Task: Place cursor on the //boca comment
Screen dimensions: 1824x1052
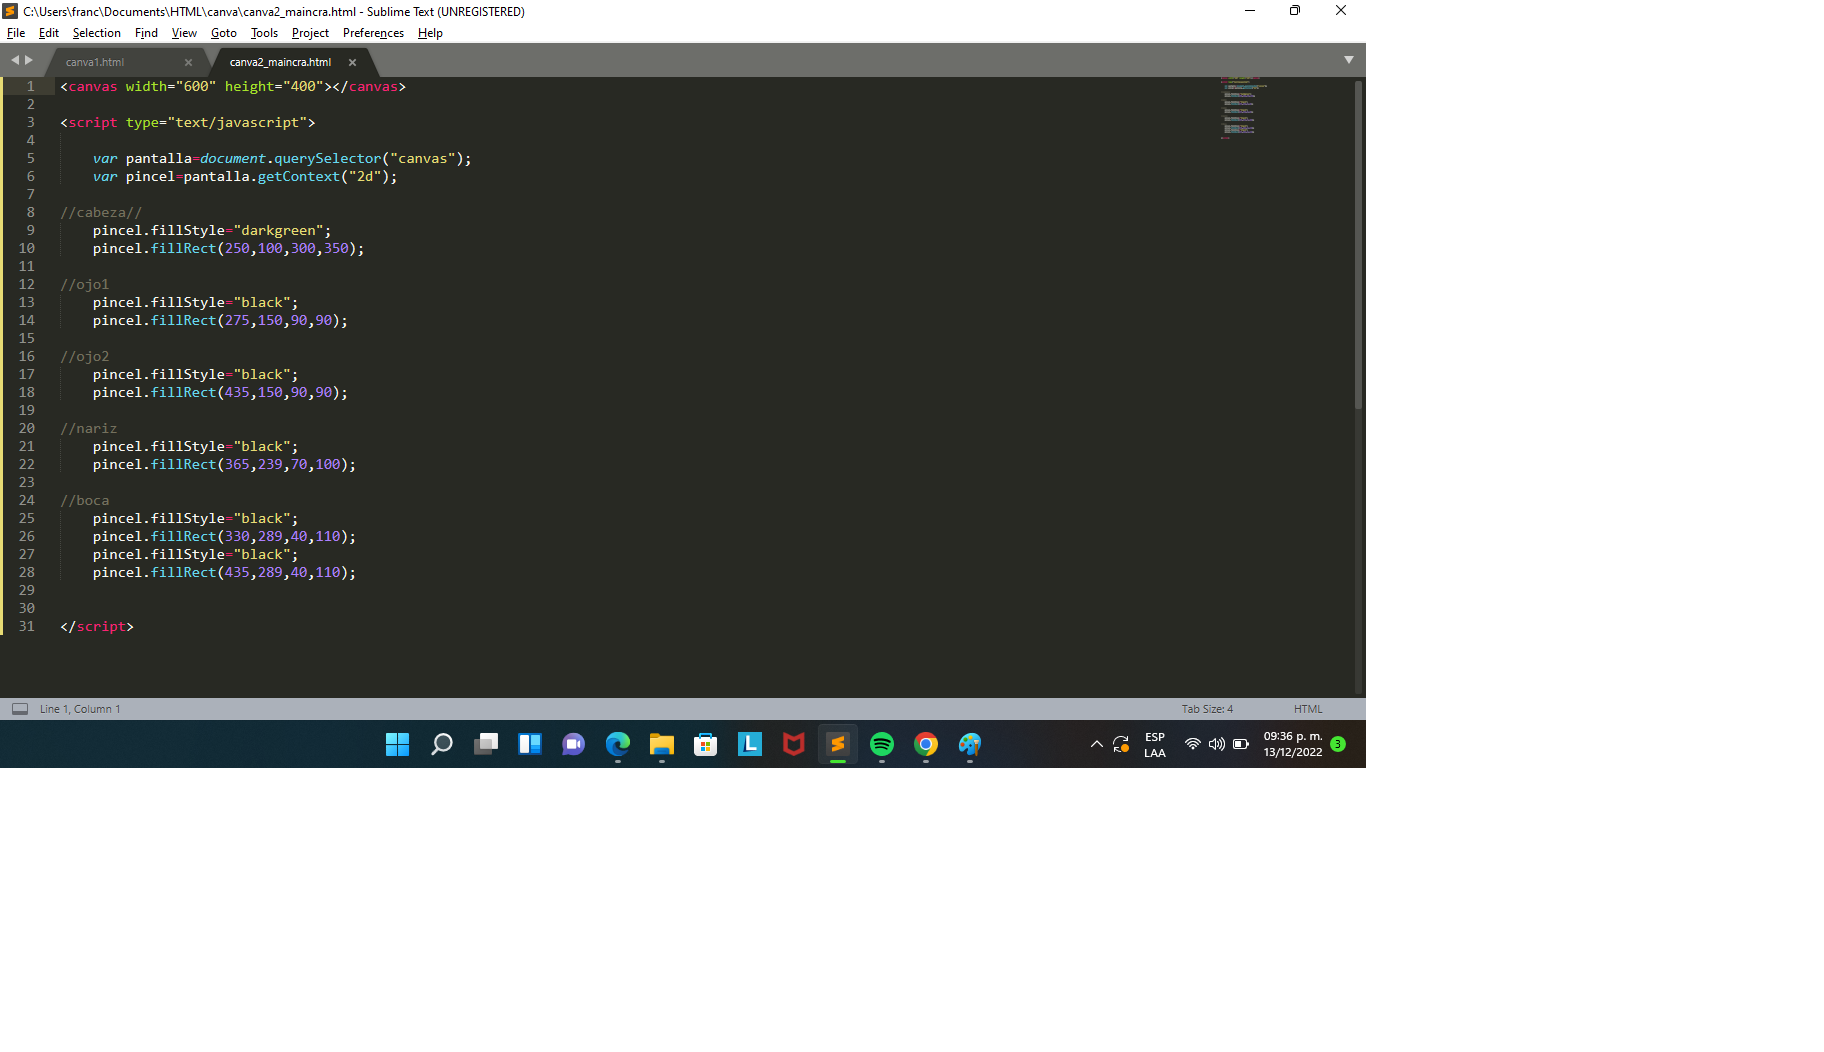Action: 85,501
